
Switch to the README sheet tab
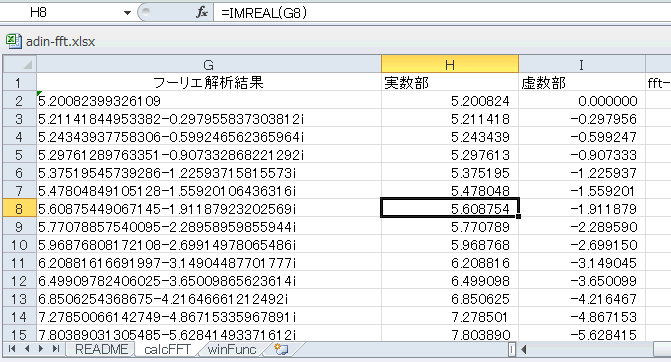point(101,349)
